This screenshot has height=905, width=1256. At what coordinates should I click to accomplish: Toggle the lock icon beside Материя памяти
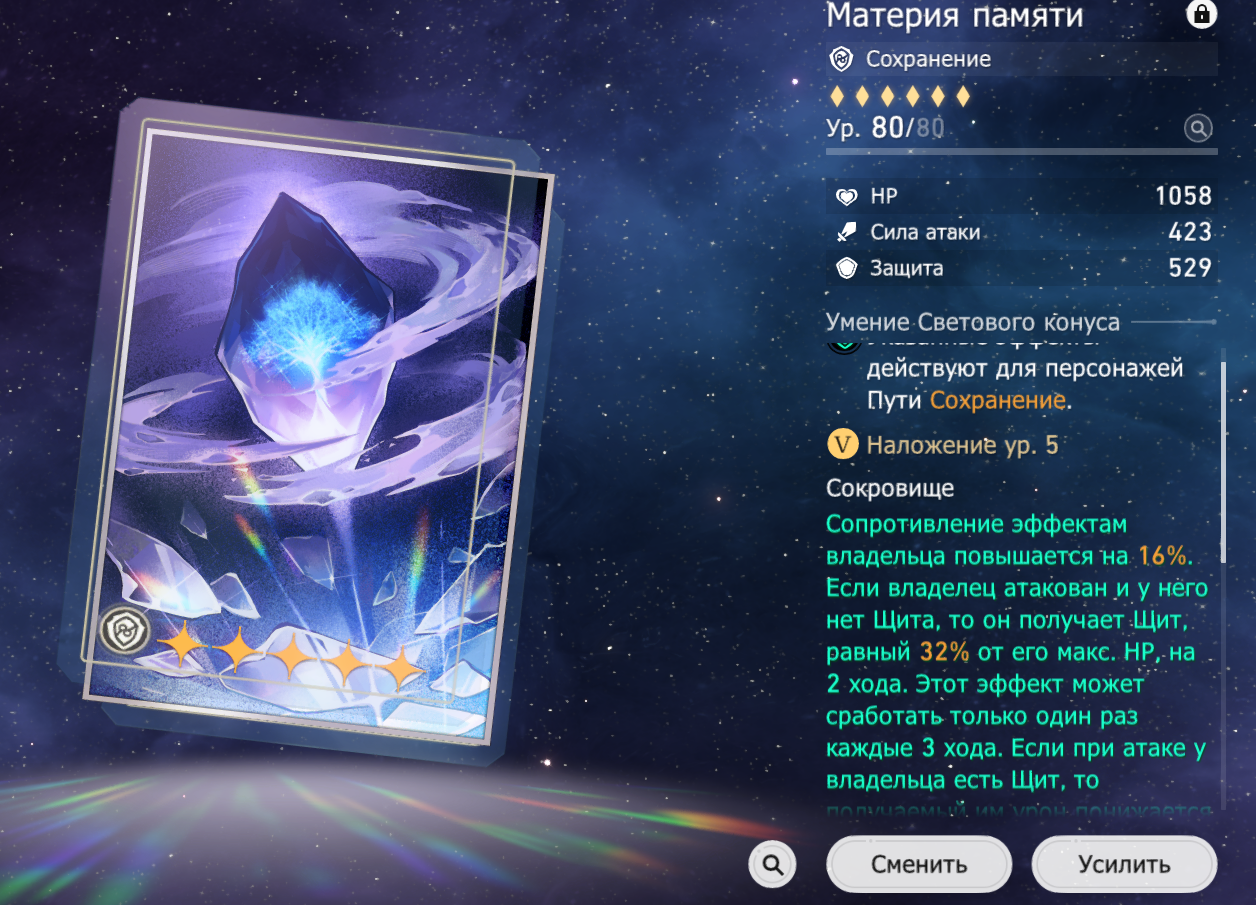(x=1200, y=14)
